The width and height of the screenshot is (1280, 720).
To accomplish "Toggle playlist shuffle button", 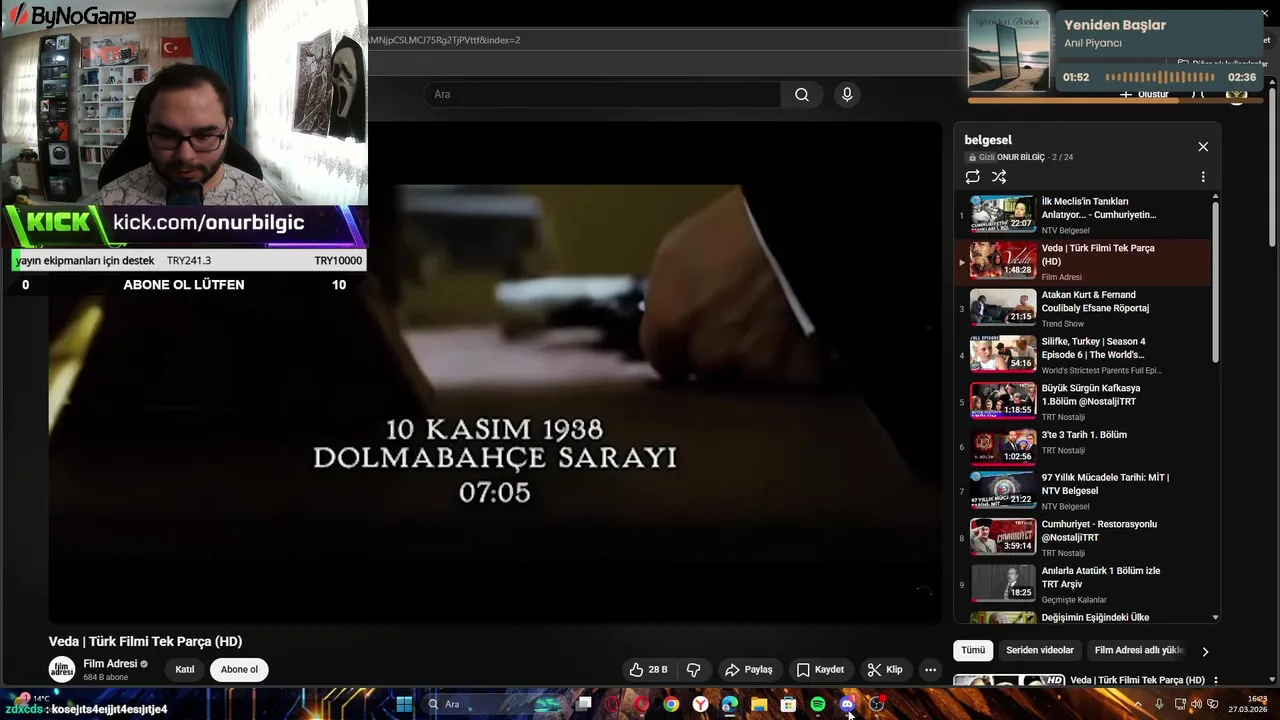I will pyautogui.click(x=999, y=177).
